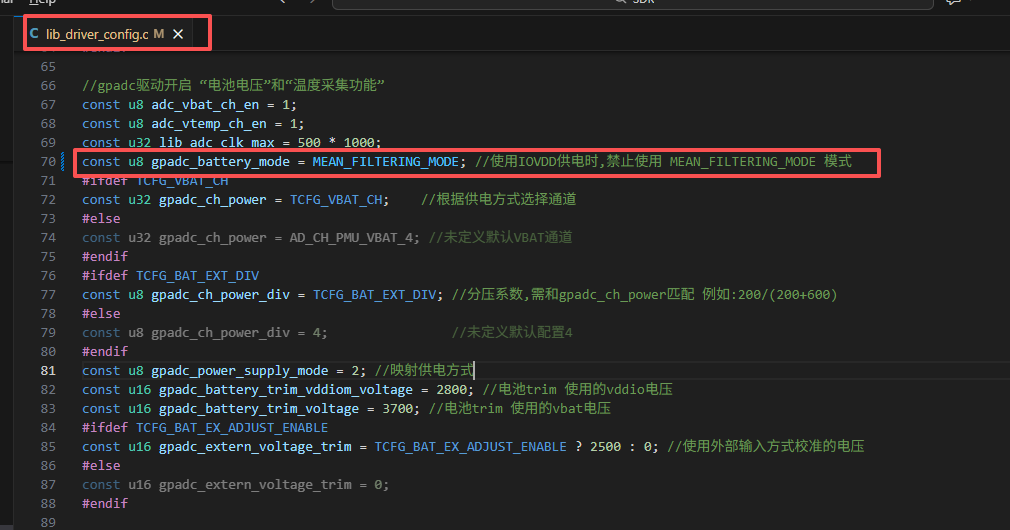Click gpadc_battery_trim_voltage name on line 83
This screenshot has width=1010, height=530.
259,408
